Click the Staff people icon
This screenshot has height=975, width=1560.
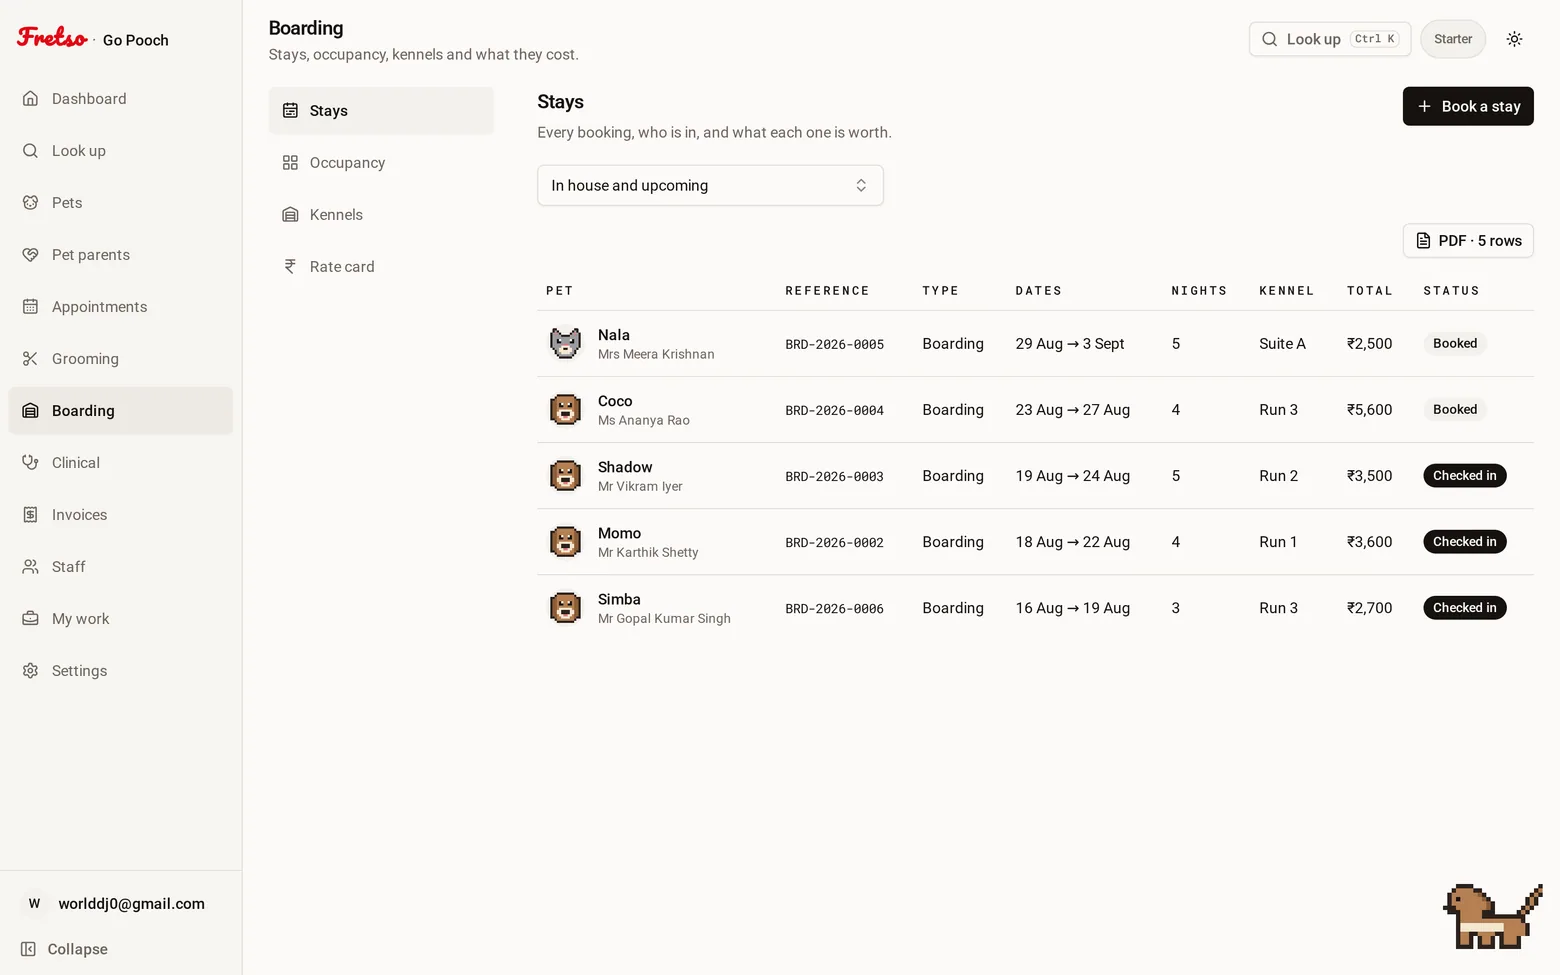(x=31, y=566)
